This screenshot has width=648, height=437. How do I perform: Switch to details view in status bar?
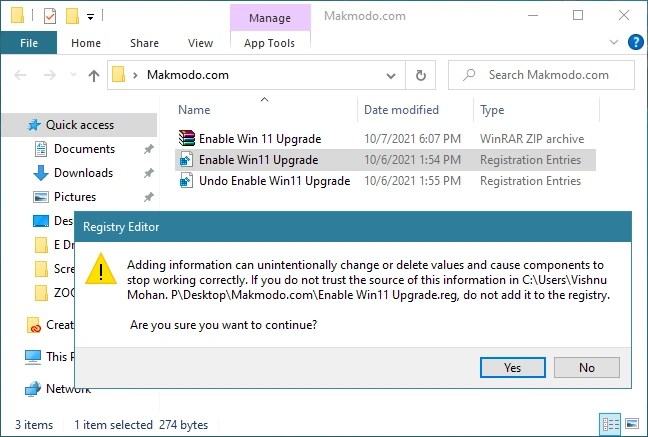pyautogui.click(x=610, y=424)
